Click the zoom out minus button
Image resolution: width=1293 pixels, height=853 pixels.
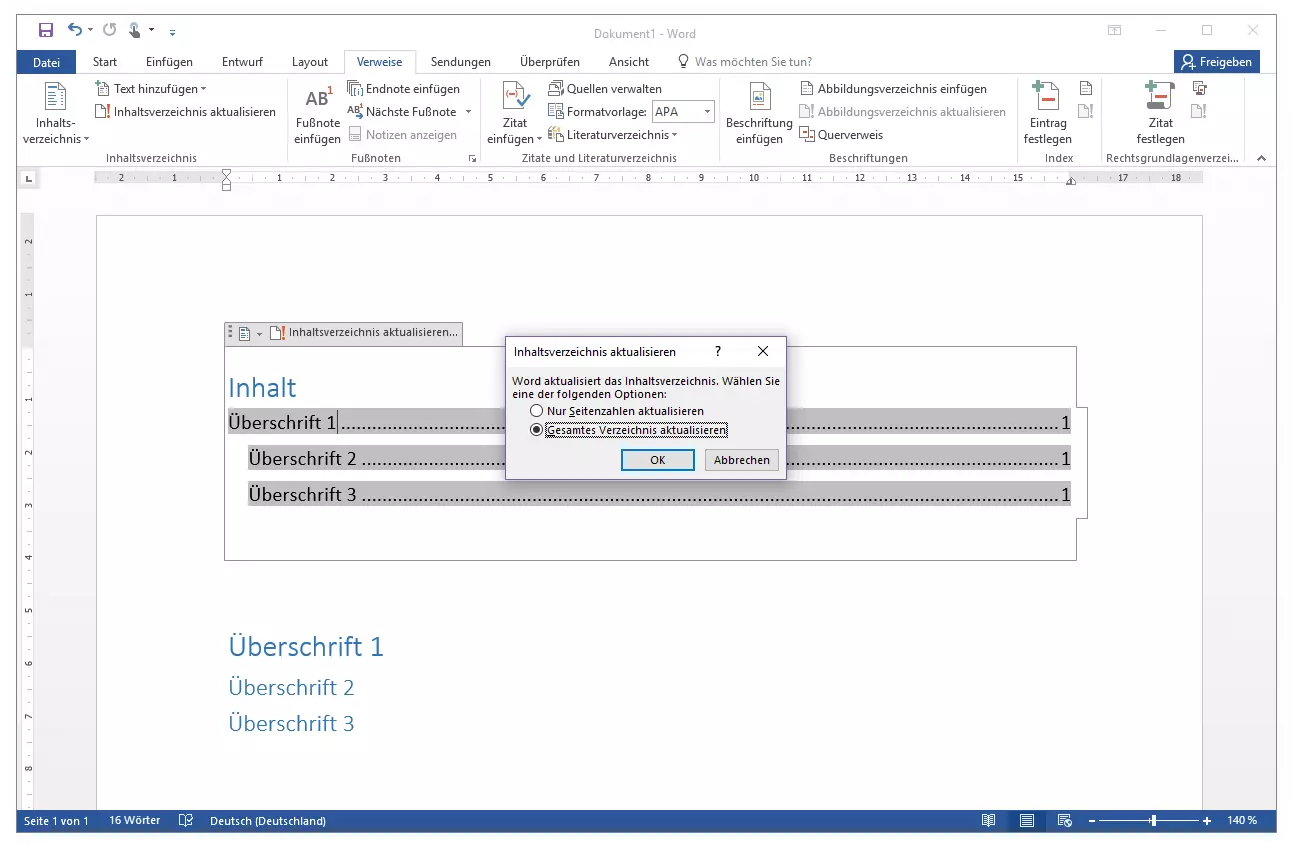pyautogui.click(x=1092, y=821)
